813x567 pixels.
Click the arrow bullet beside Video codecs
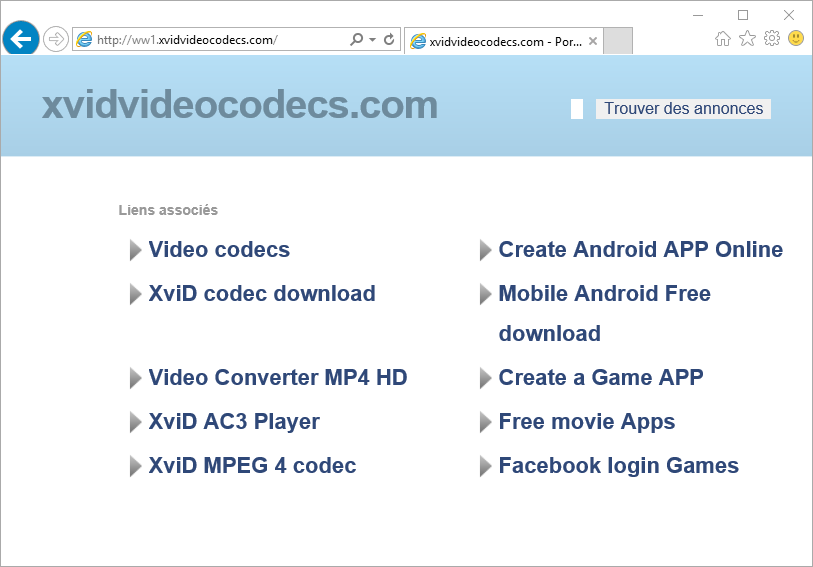coord(135,250)
